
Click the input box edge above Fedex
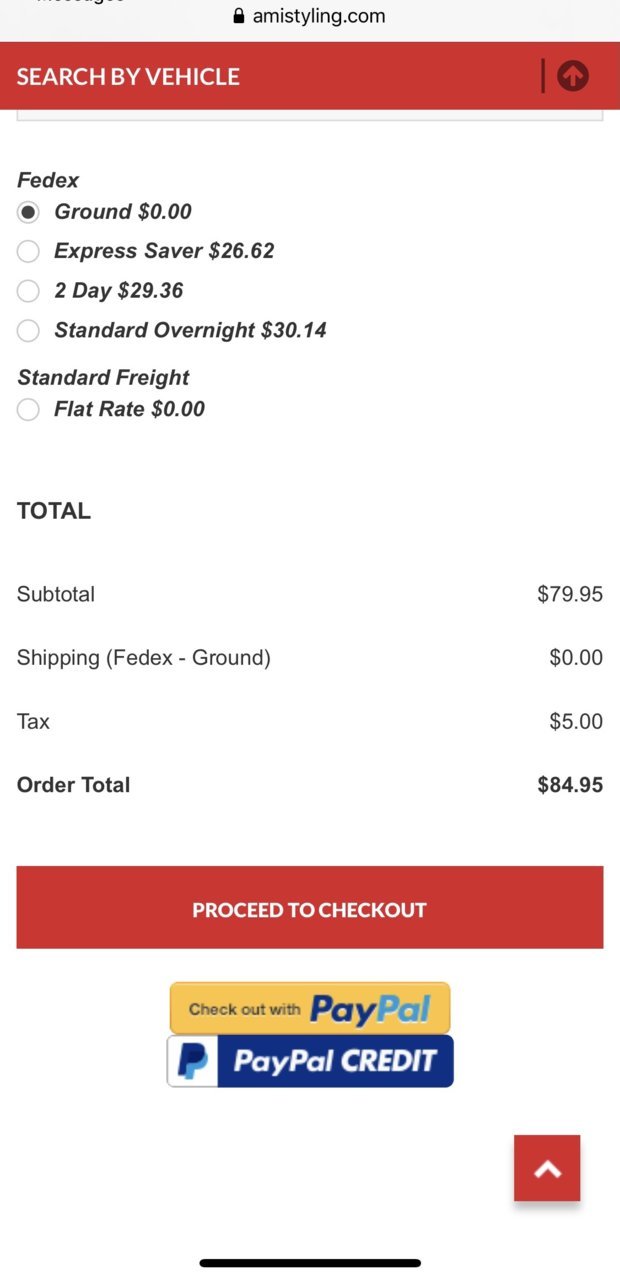click(x=310, y=118)
